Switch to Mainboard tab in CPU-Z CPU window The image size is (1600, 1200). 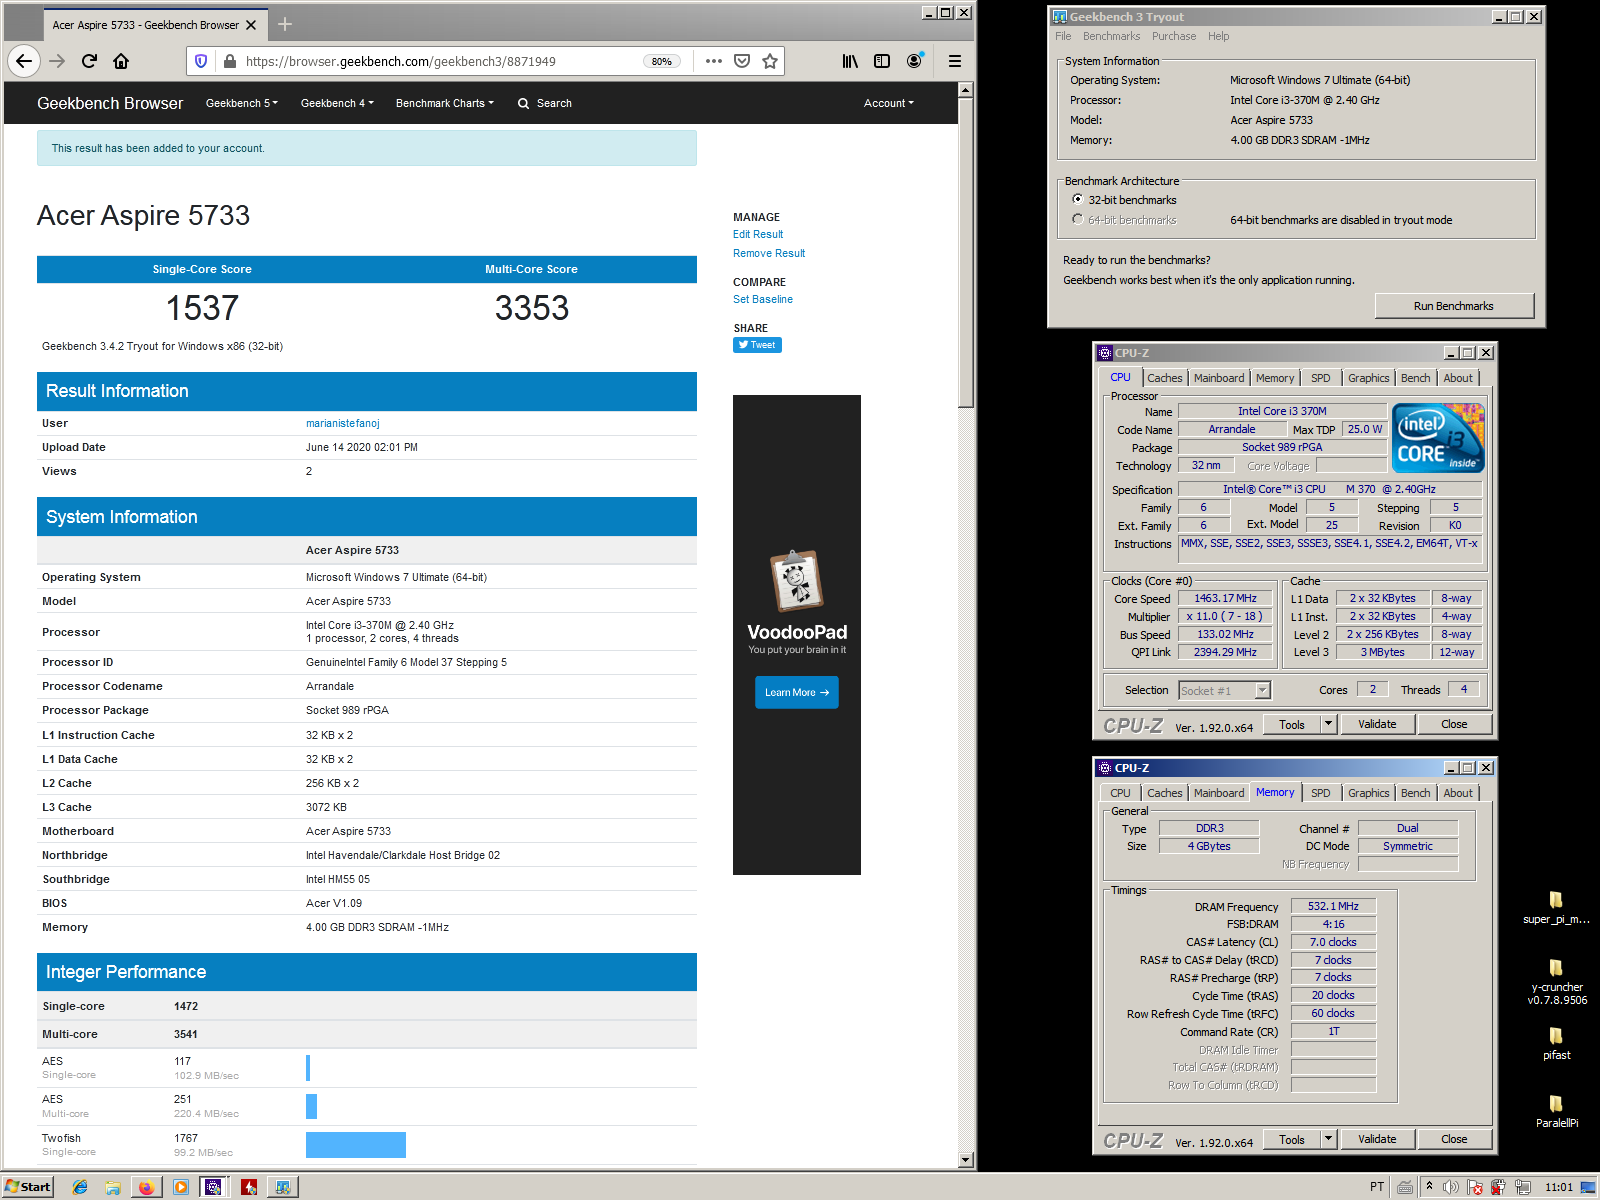tap(1219, 378)
